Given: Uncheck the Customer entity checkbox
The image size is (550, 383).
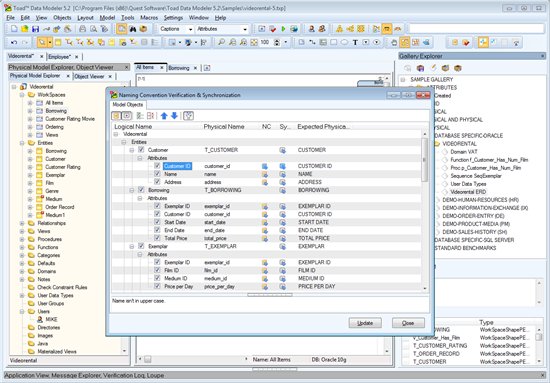Looking at the screenshot, I should tap(141, 150).
